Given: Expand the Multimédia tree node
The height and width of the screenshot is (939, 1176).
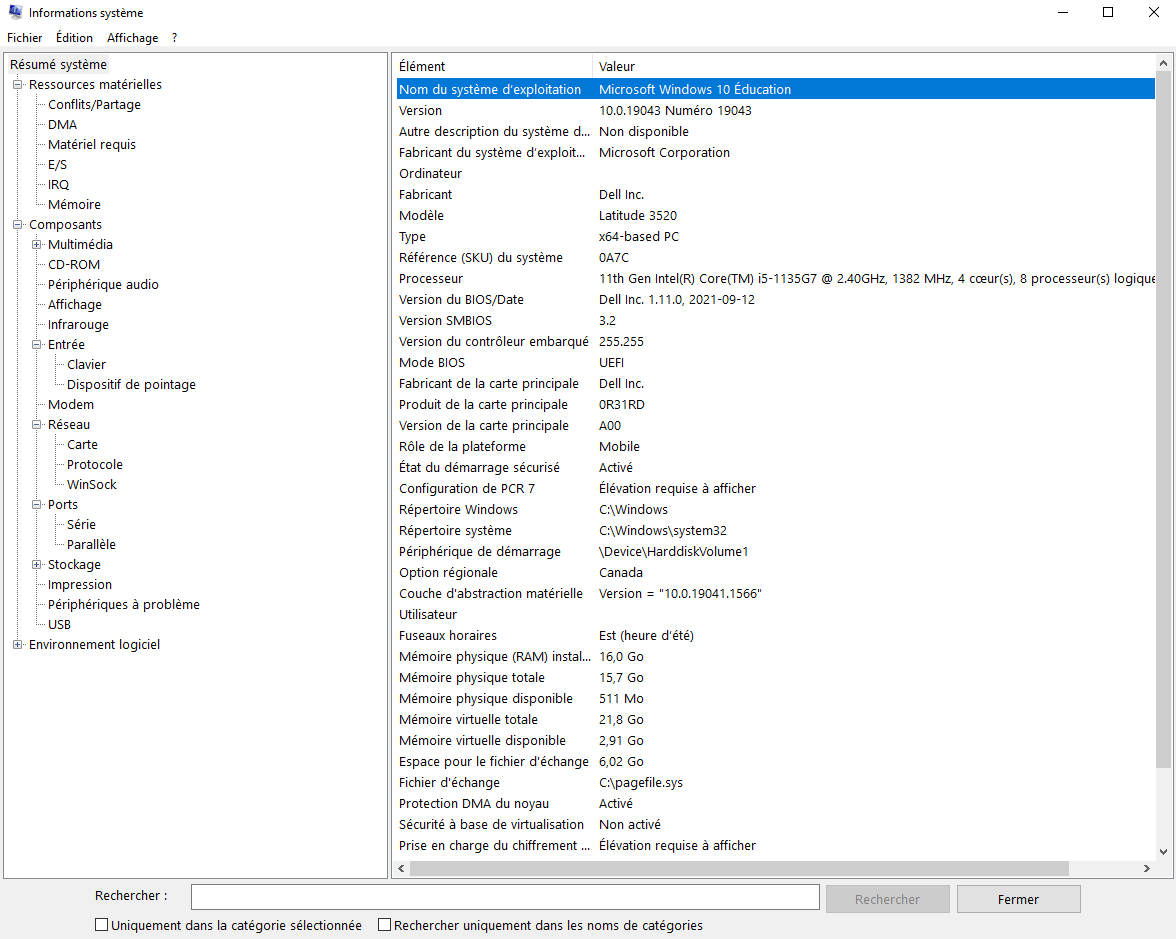Looking at the screenshot, I should (x=36, y=245).
